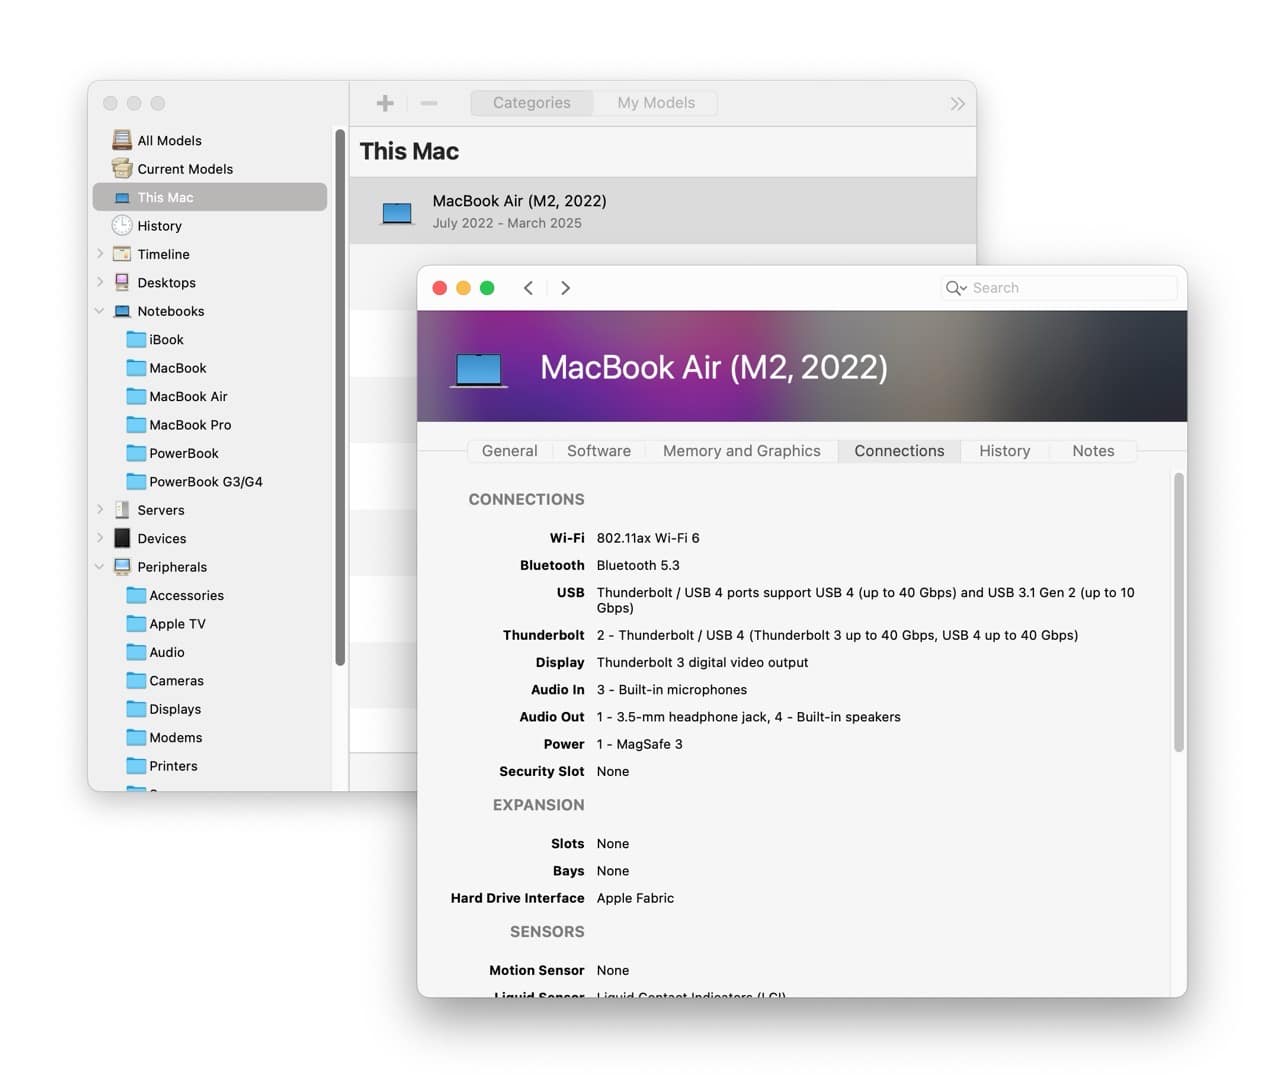Switch to Categories segment
The height and width of the screenshot is (1090, 1280).
[532, 103]
